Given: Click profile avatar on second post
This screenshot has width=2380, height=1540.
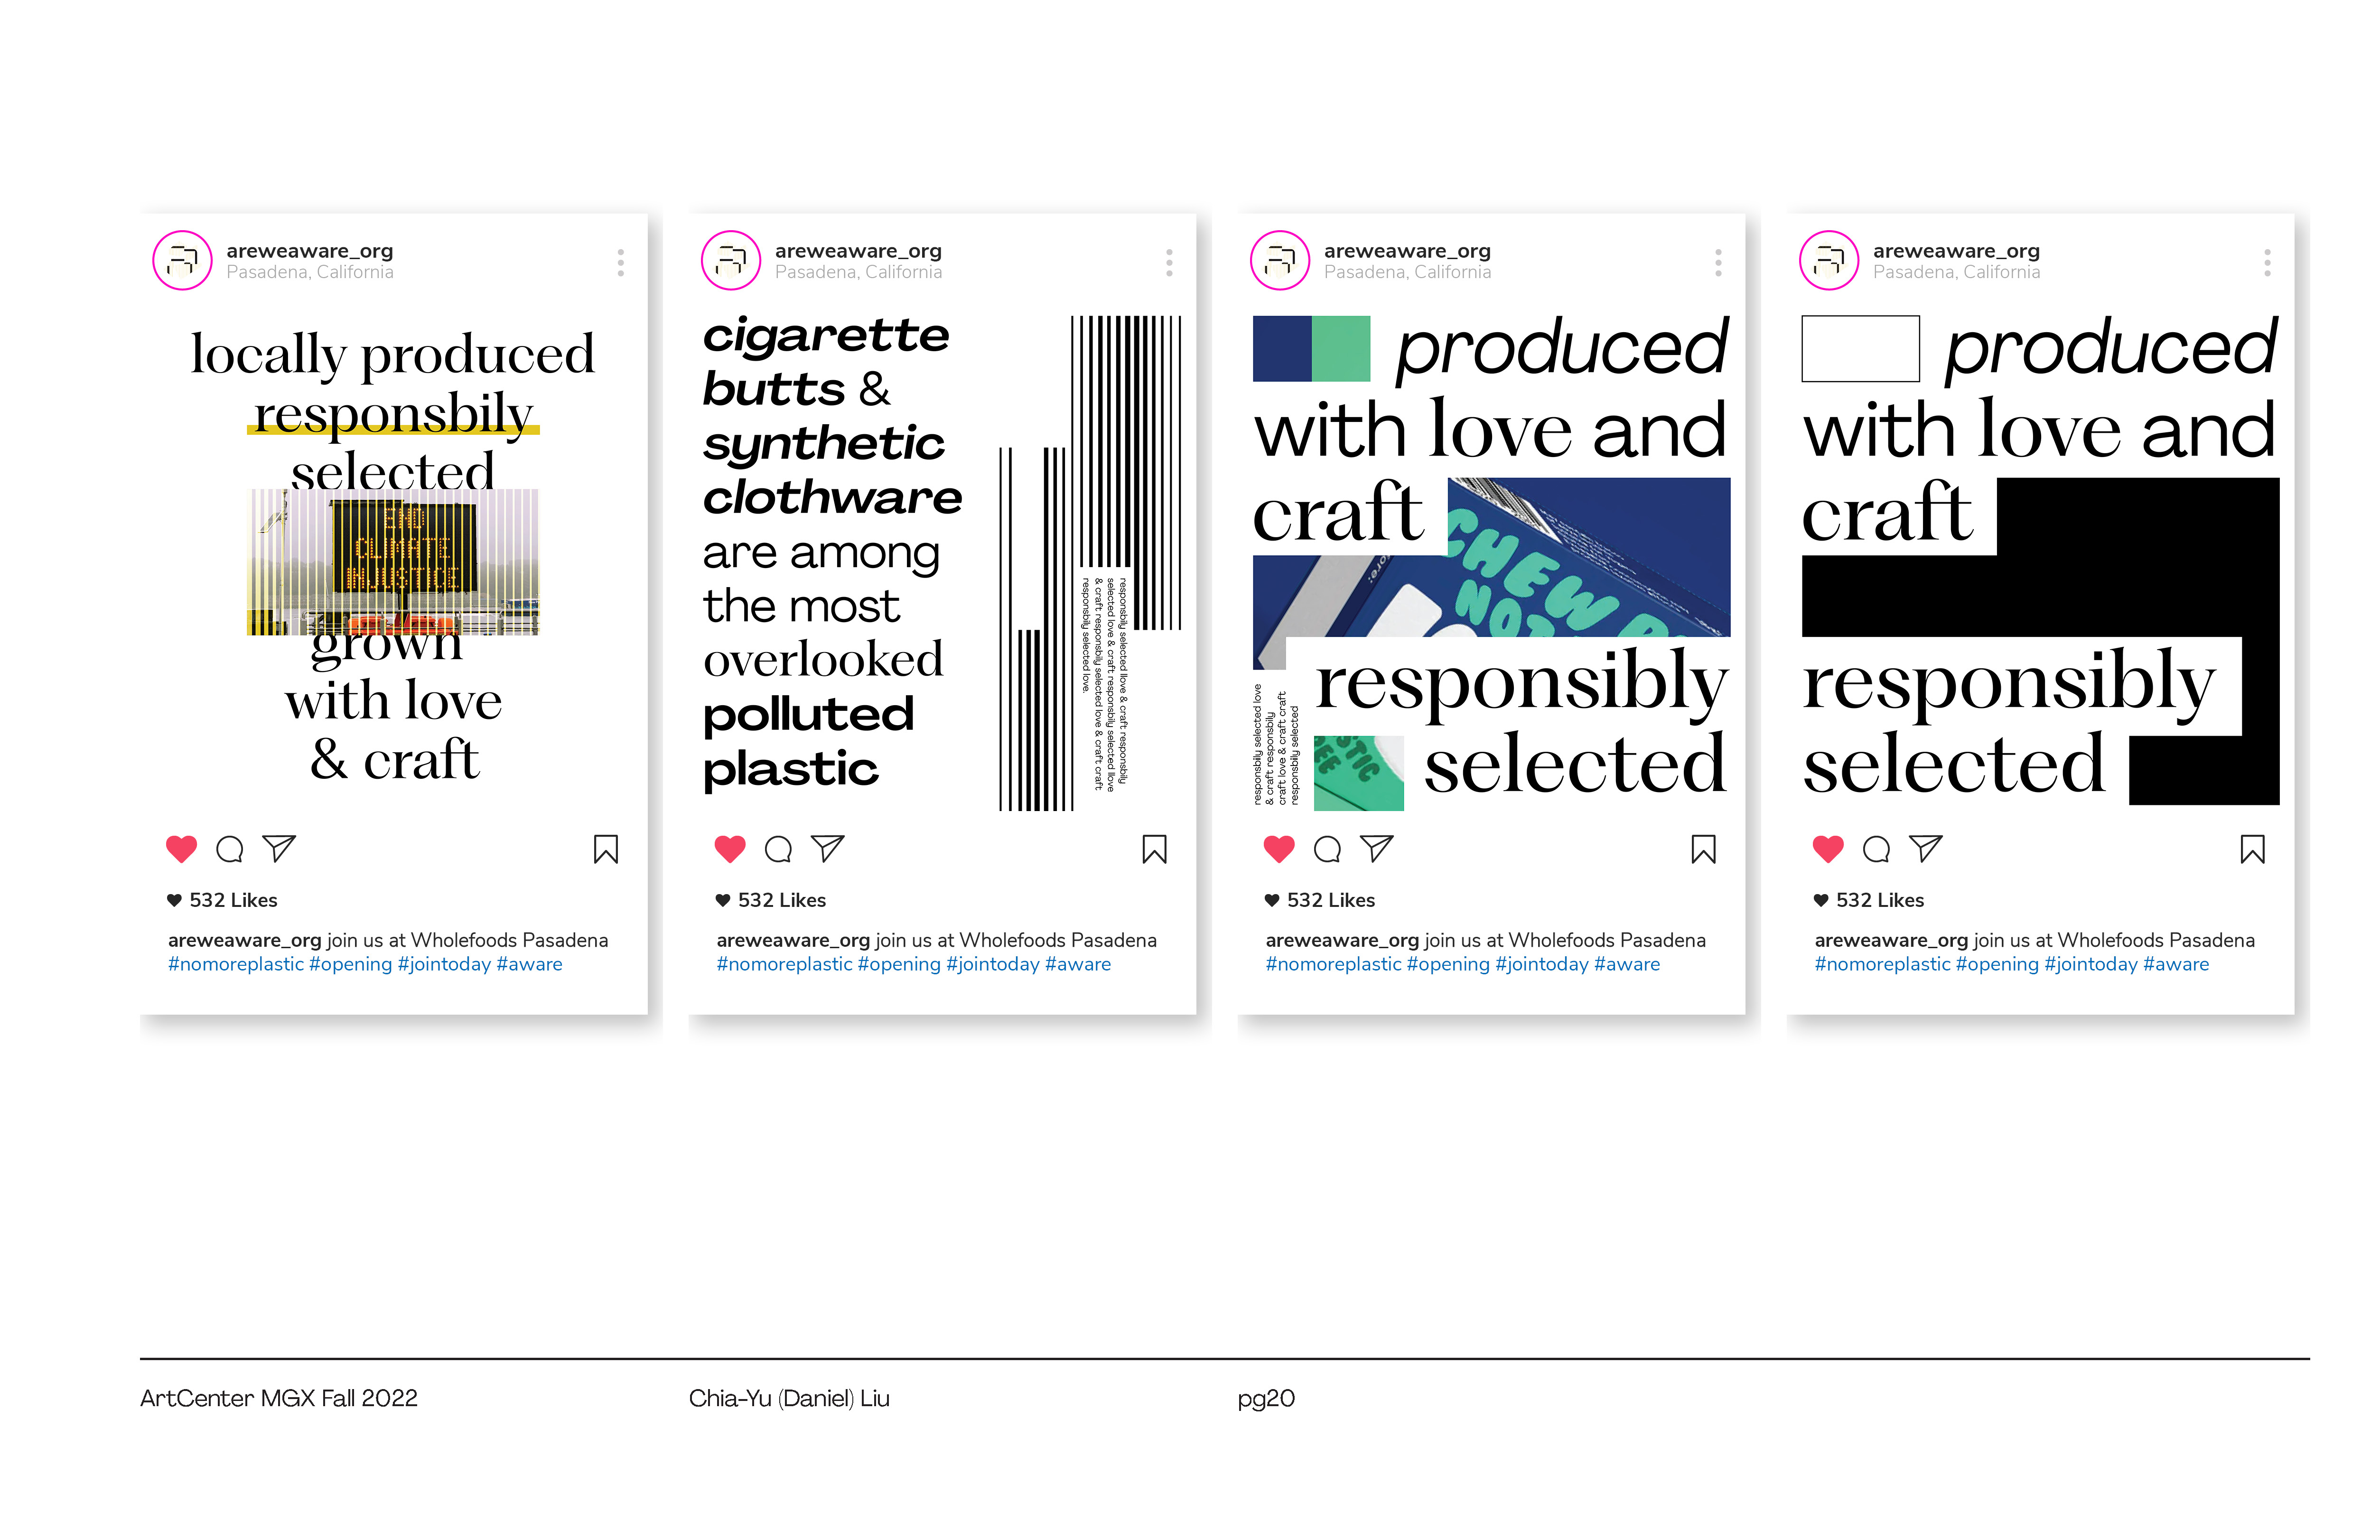Looking at the screenshot, I should click(x=731, y=261).
